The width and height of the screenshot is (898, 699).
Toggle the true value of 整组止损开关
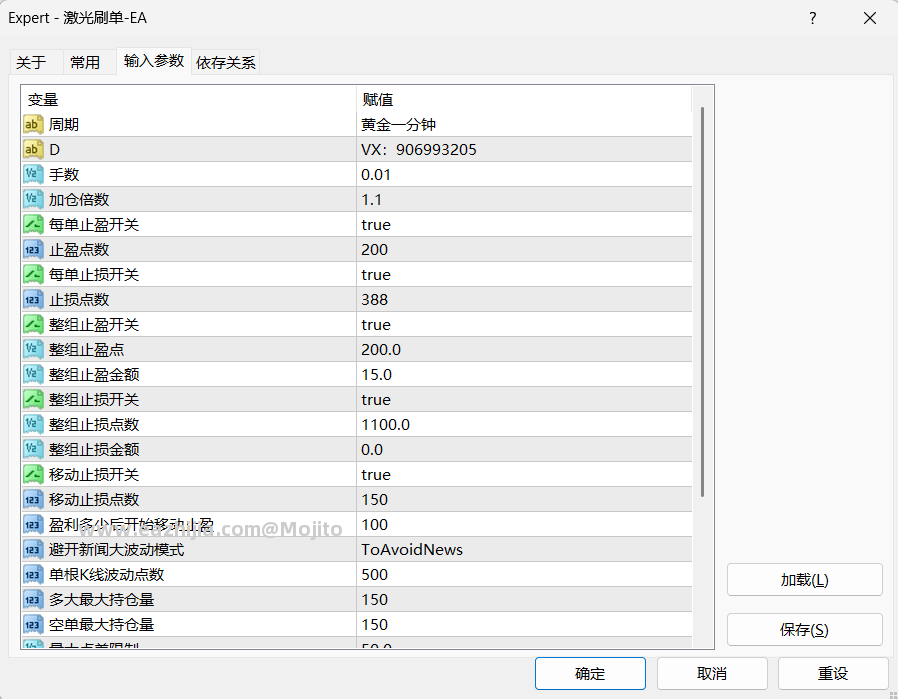tap(524, 400)
